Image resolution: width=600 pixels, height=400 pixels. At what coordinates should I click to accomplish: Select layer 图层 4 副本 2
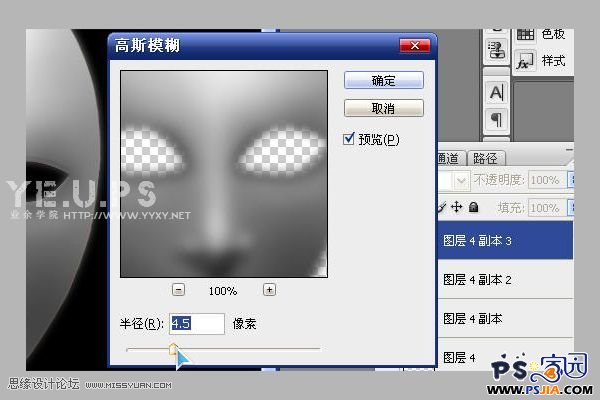tap(505, 280)
